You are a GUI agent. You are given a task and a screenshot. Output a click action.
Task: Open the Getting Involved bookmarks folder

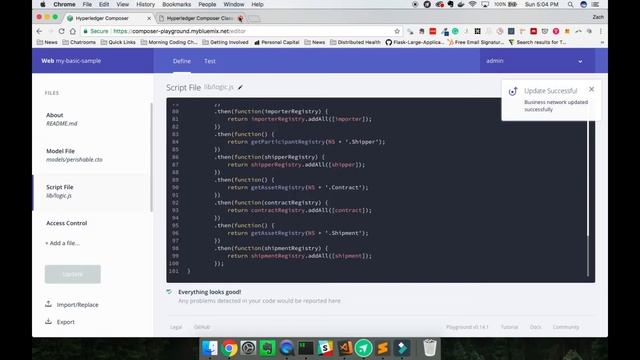pos(225,42)
